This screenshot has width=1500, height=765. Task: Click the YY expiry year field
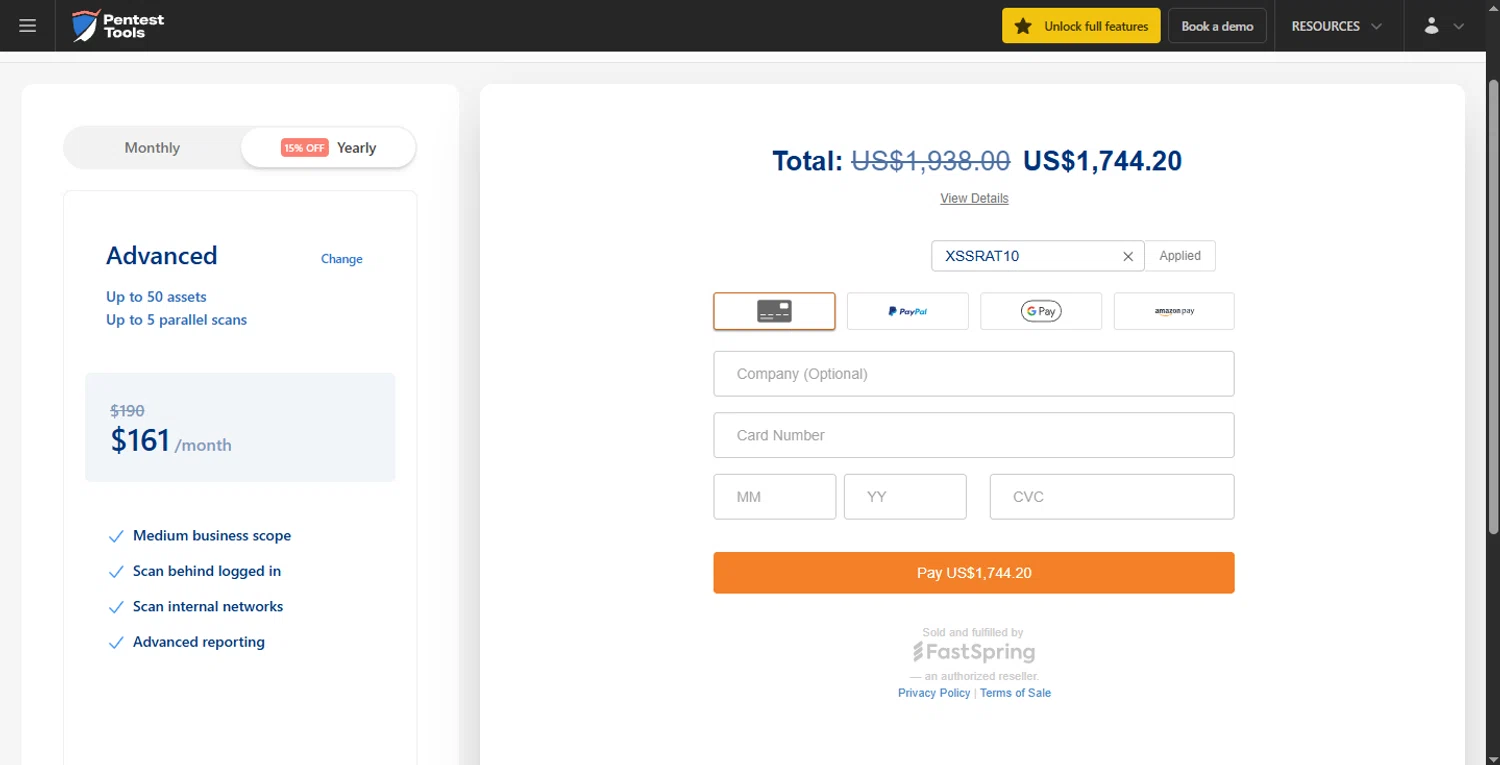tap(905, 497)
